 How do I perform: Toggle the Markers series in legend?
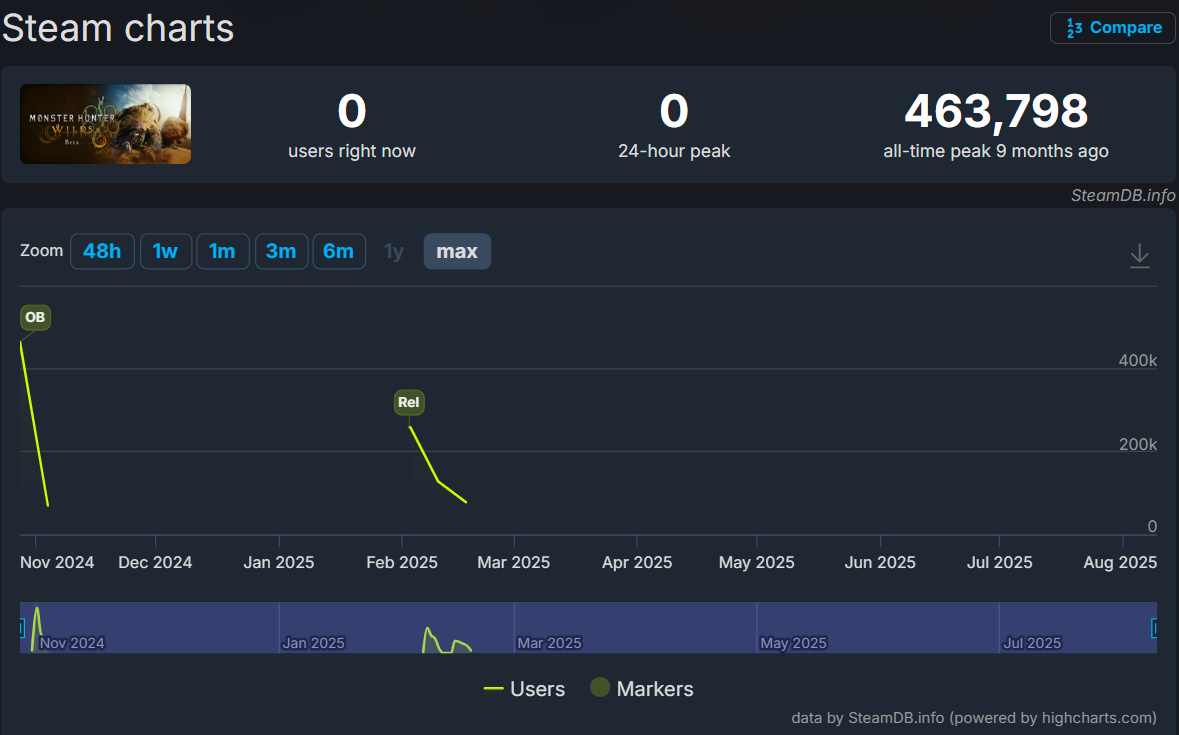pyautogui.click(x=641, y=688)
